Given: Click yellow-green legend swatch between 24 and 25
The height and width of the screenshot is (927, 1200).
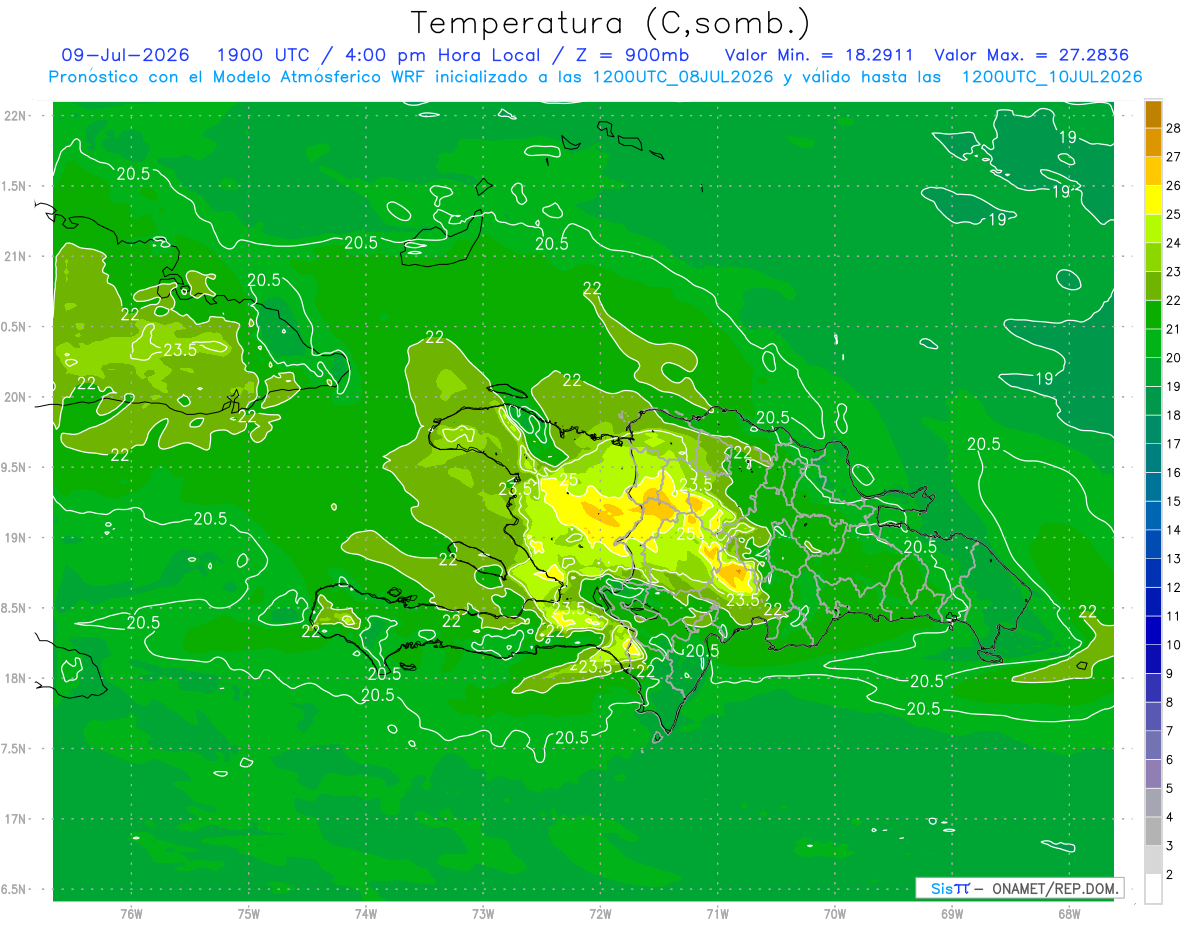Looking at the screenshot, I should click(x=1153, y=229).
